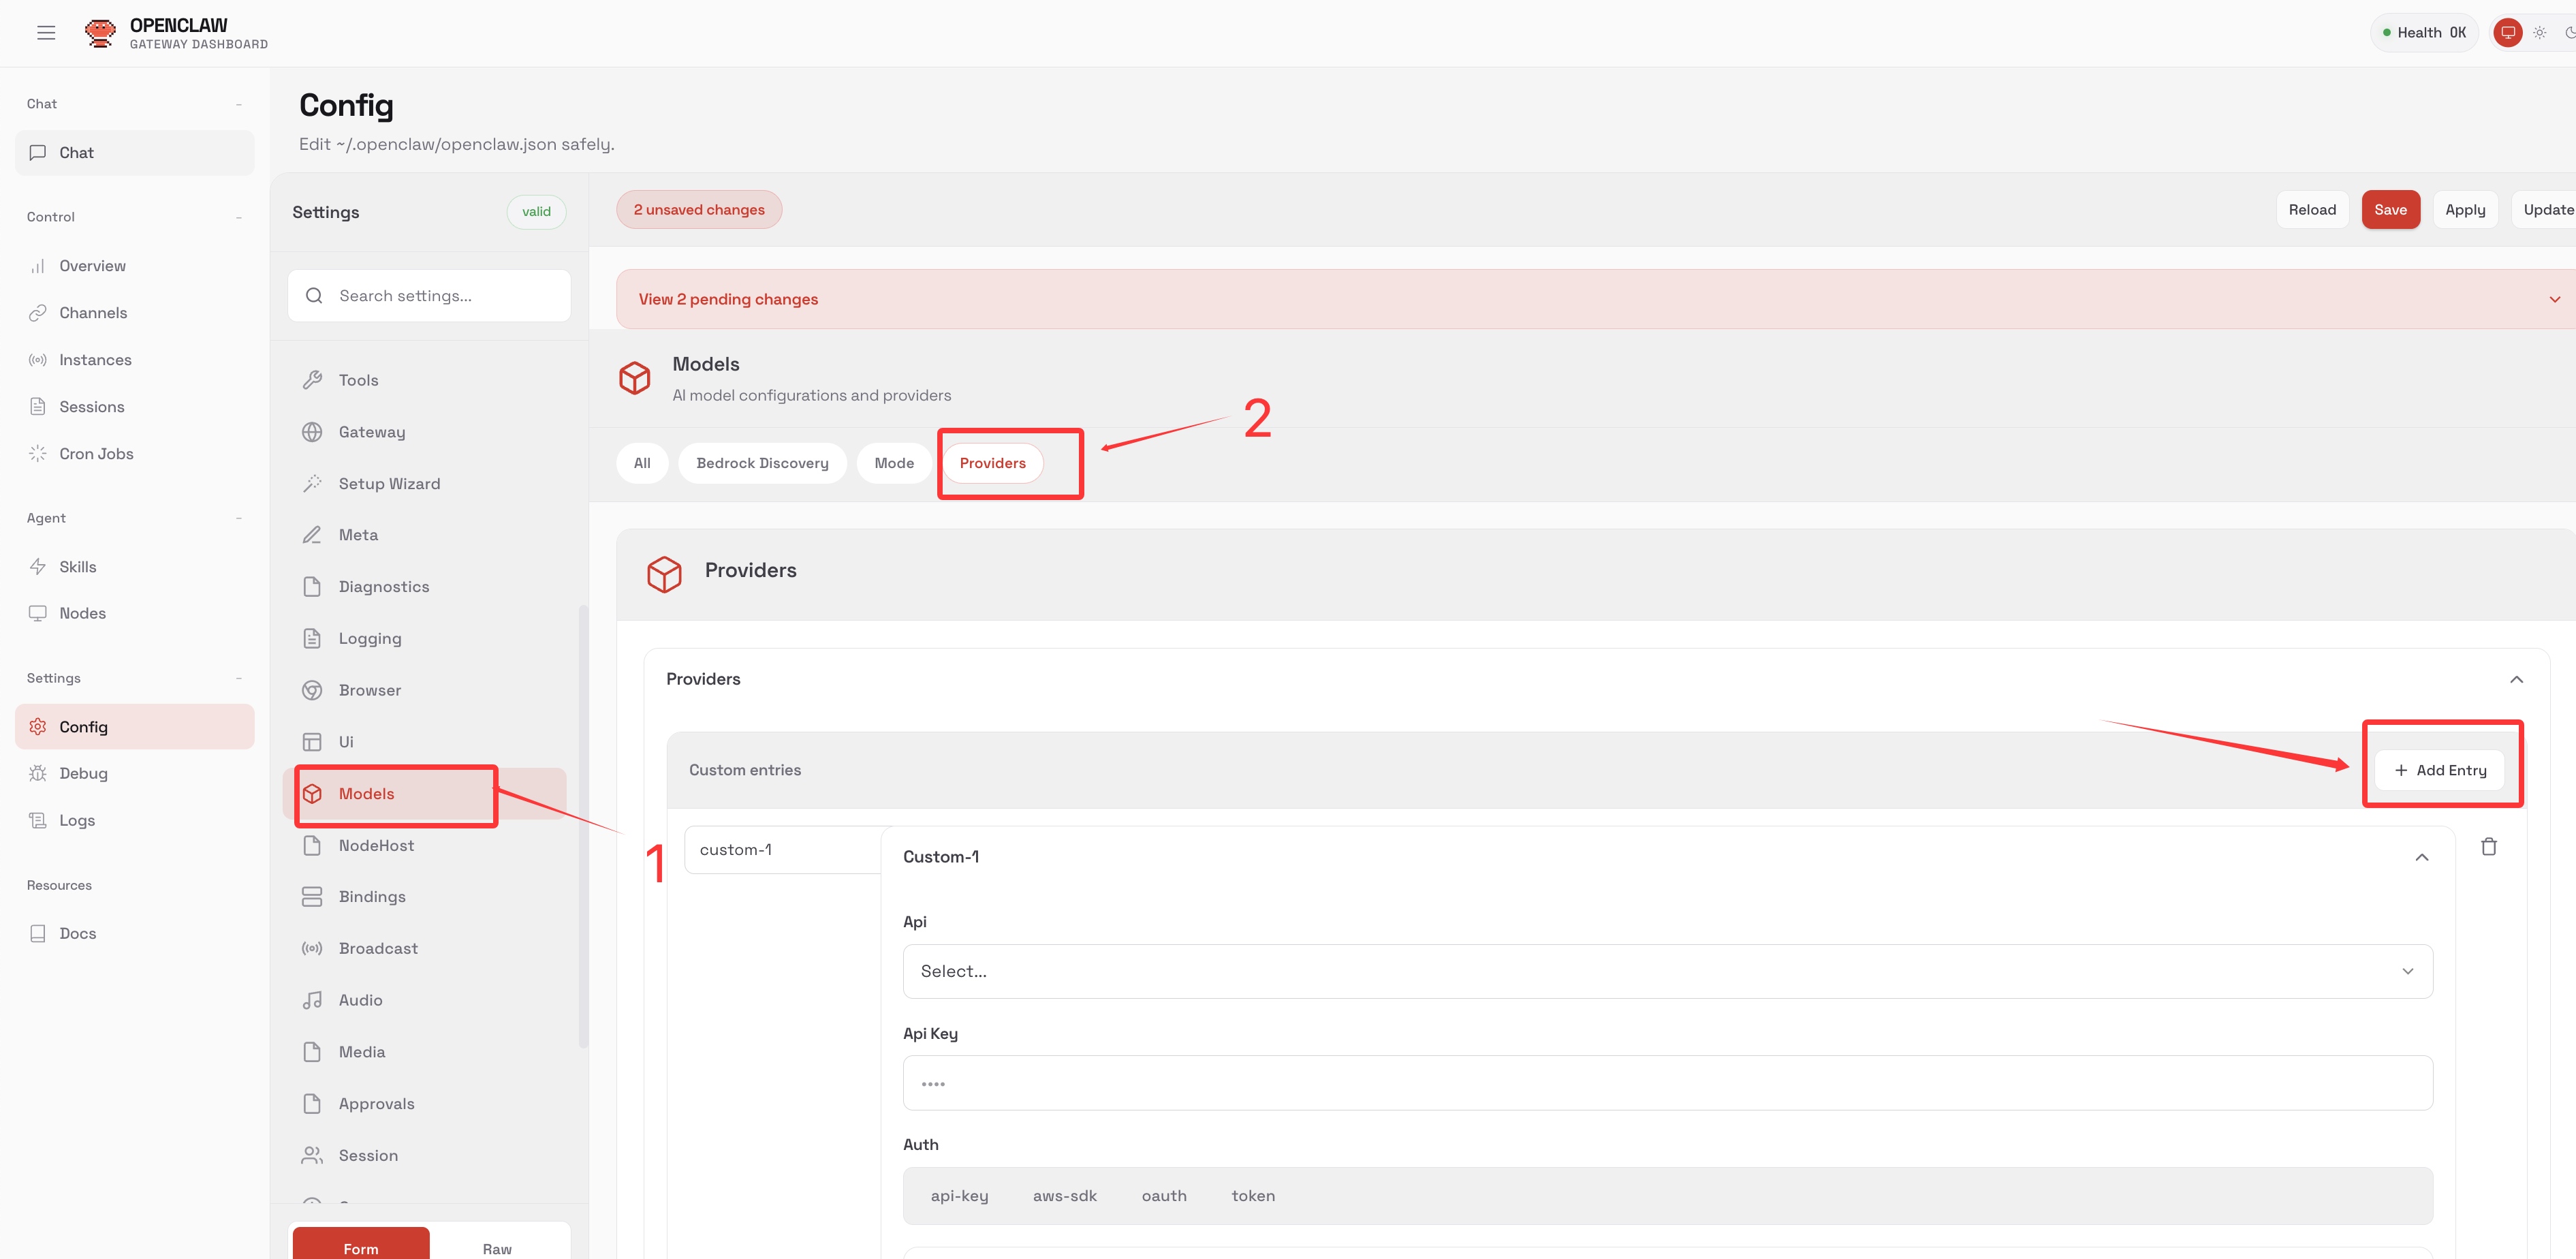Switch config editor to Raw mode

click(497, 1248)
